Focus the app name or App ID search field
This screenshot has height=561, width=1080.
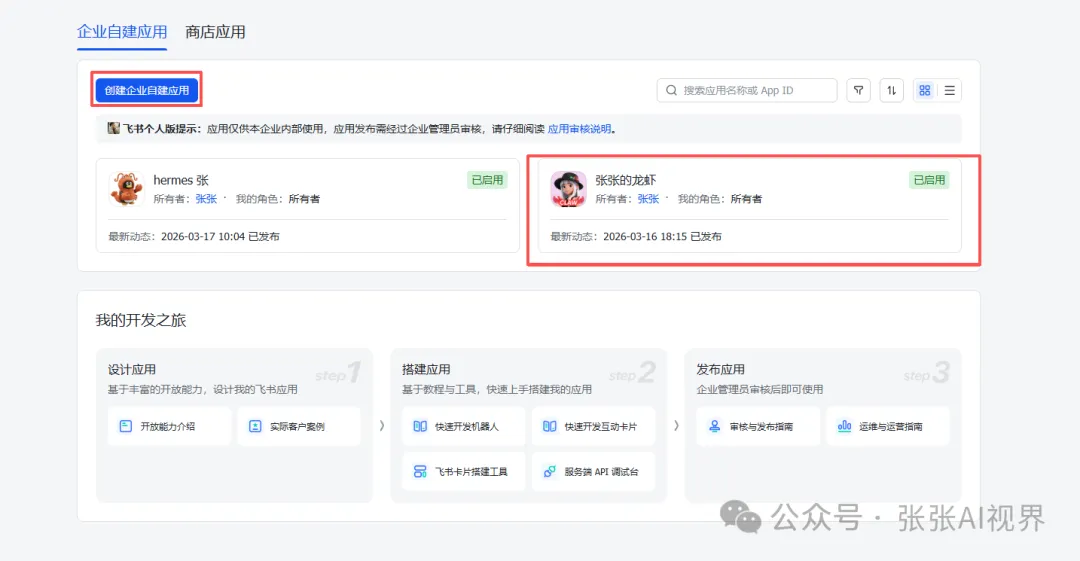coord(747,90)
